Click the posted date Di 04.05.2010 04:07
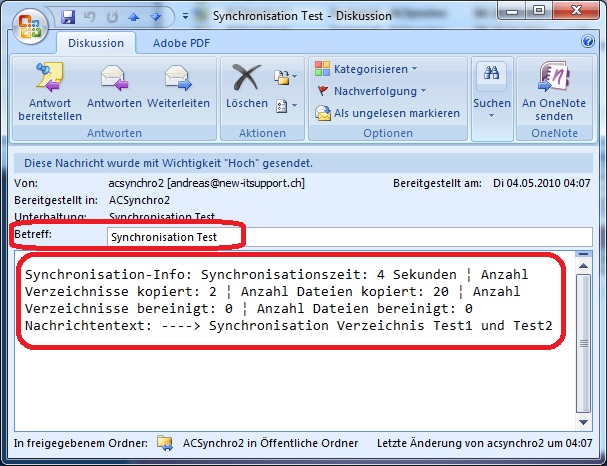The height and width of the screenshot is (466, 607). click(x=542, y=183)
